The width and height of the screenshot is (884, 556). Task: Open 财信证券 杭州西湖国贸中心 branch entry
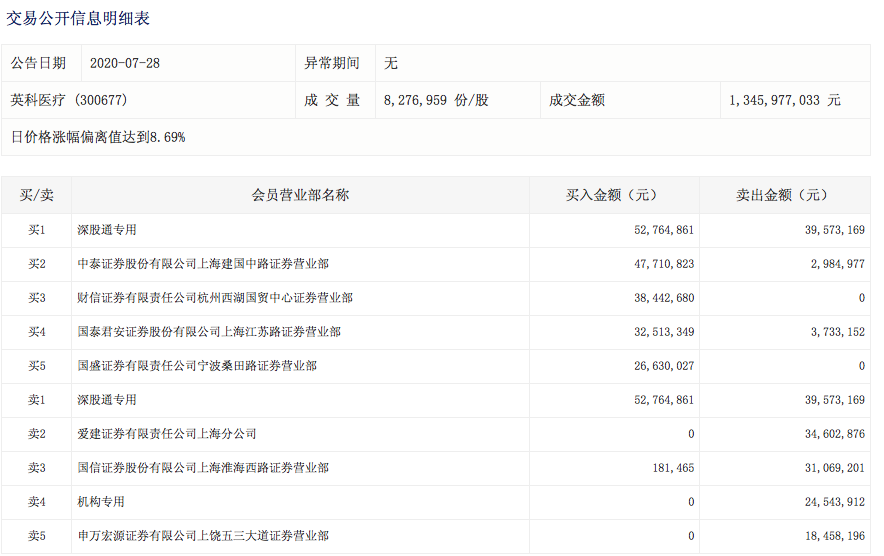click(215, 298)
